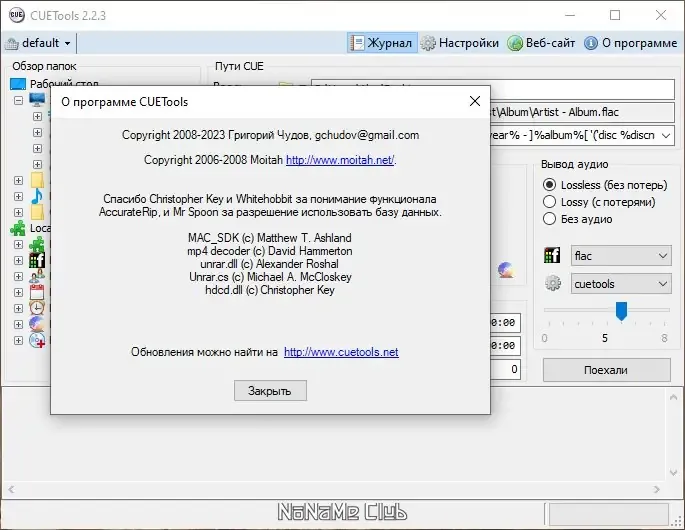
Task: Maximize the CUETools 2.2.3 window
Action: click(615, 15)
